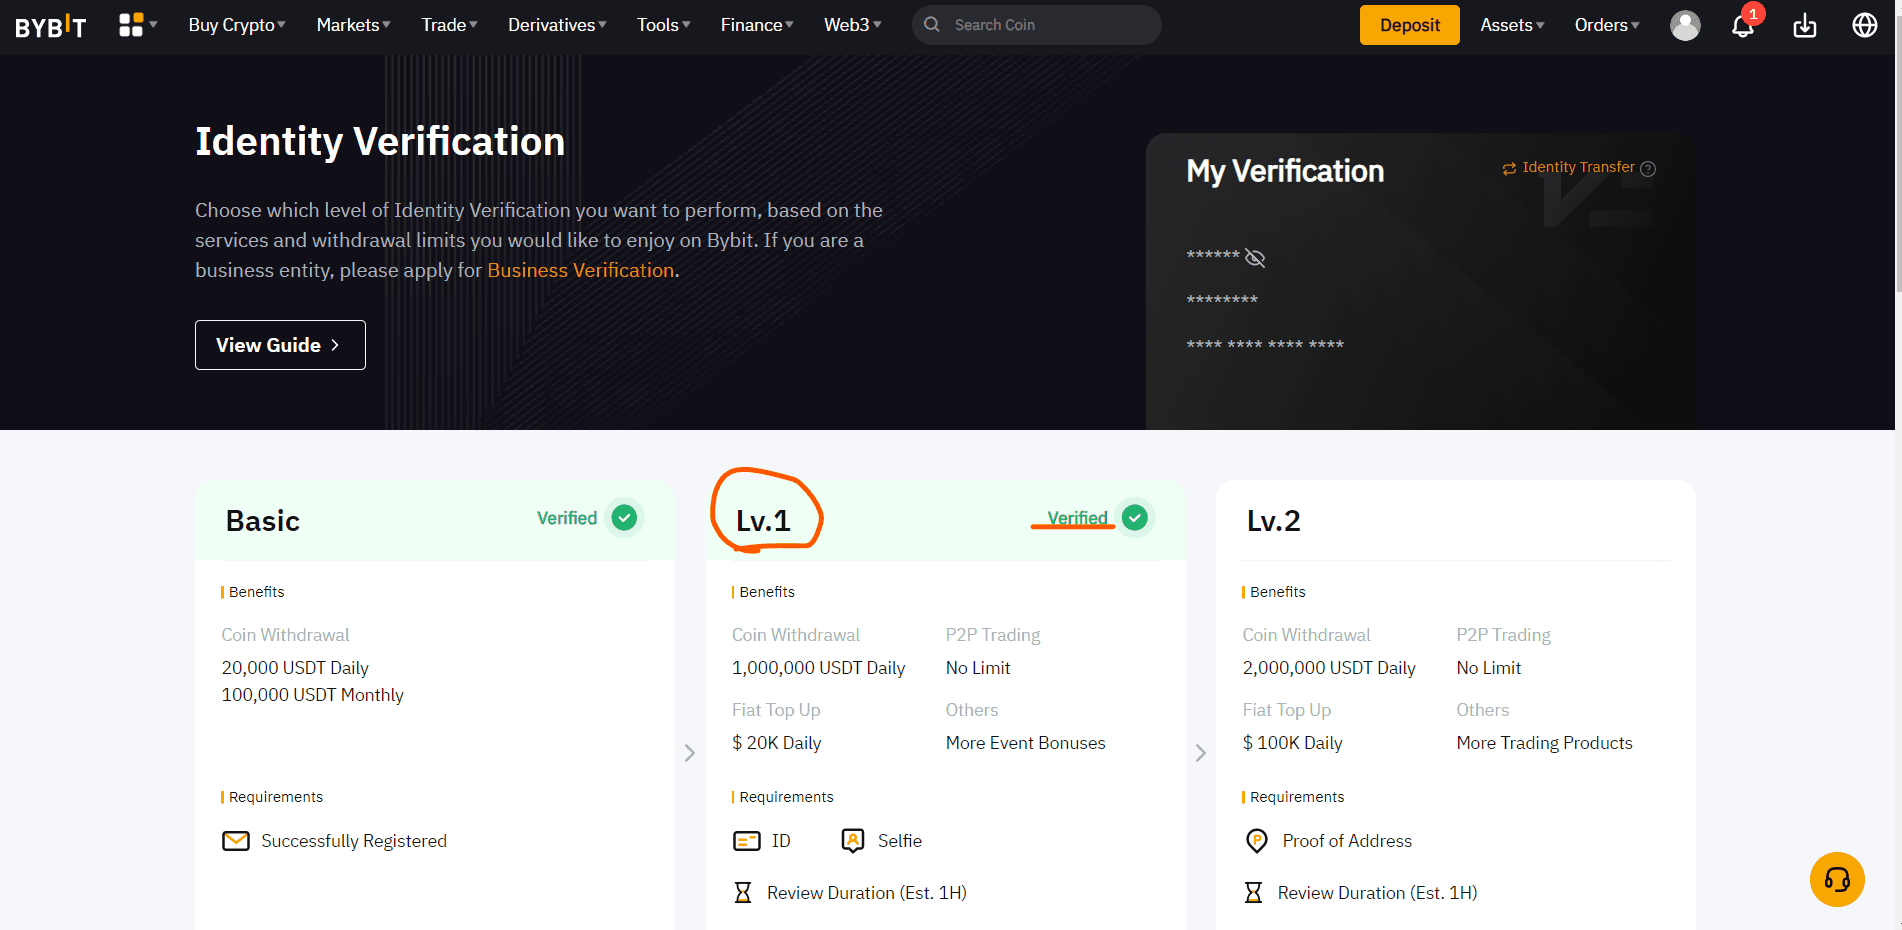This screenshot has width=1902, height=930.
Task: Click Lv.1 verified checkmark icon
Action: pos(1135,518)
